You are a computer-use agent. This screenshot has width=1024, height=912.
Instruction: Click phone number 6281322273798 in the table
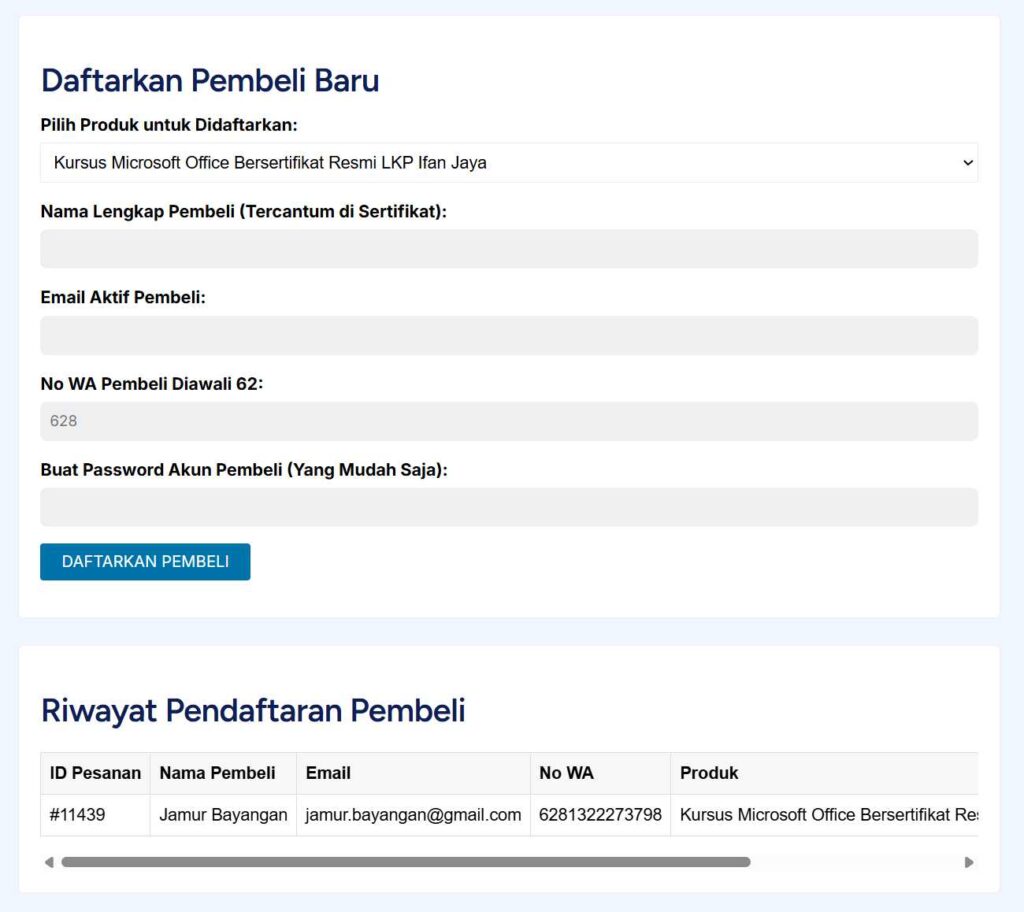pyautogui.click(x=600, y=815)
